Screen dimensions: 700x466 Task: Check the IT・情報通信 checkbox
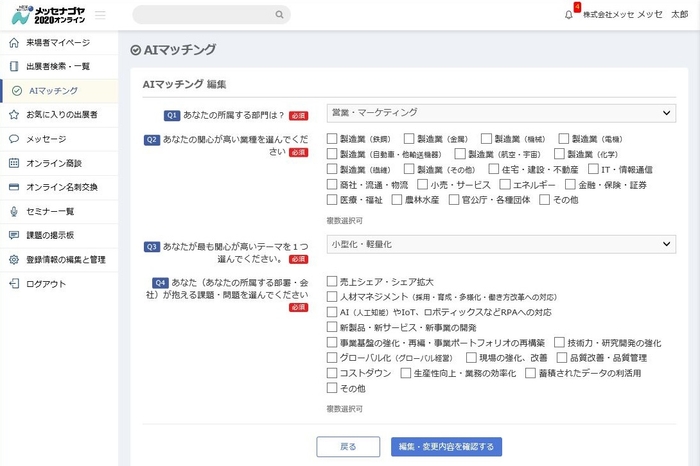pos(592,169)
